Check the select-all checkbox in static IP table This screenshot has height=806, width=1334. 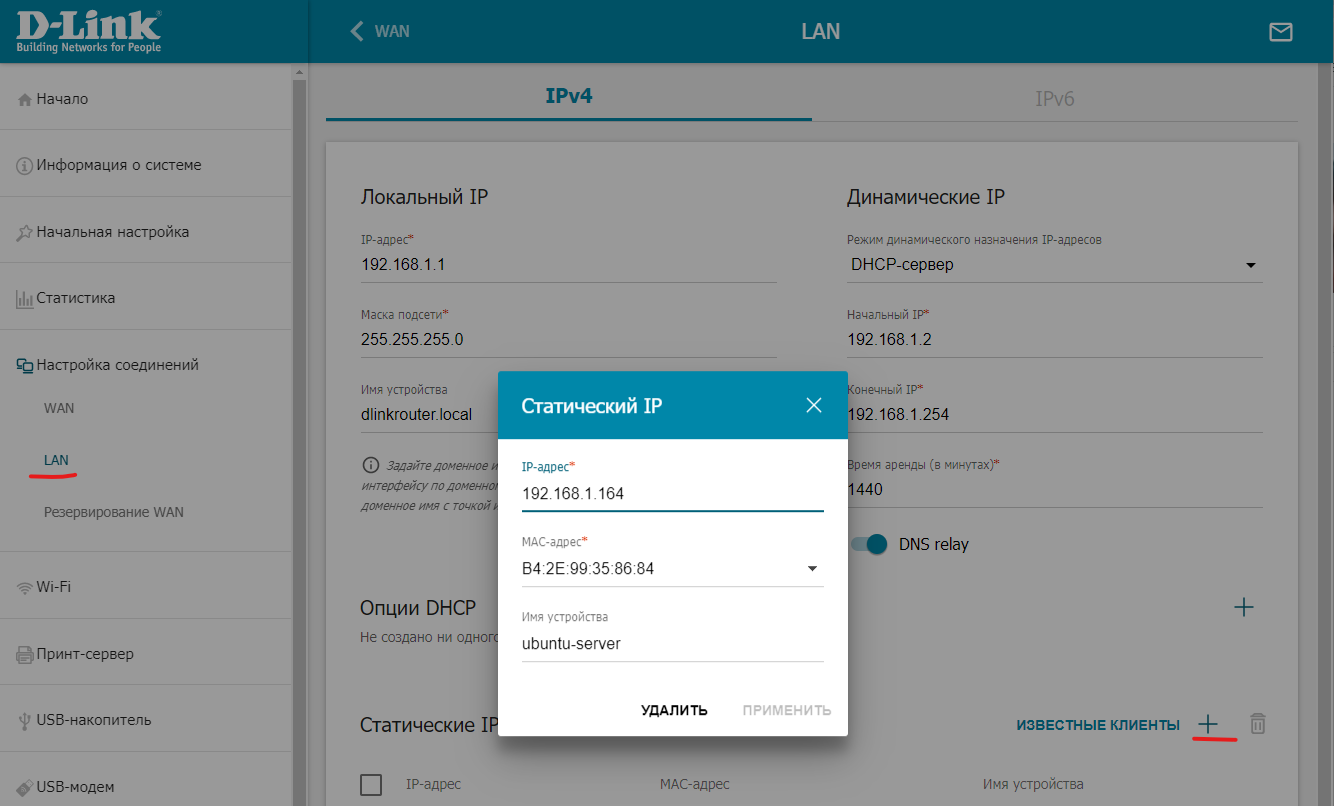pyautogui.click(x=371, y=784)
